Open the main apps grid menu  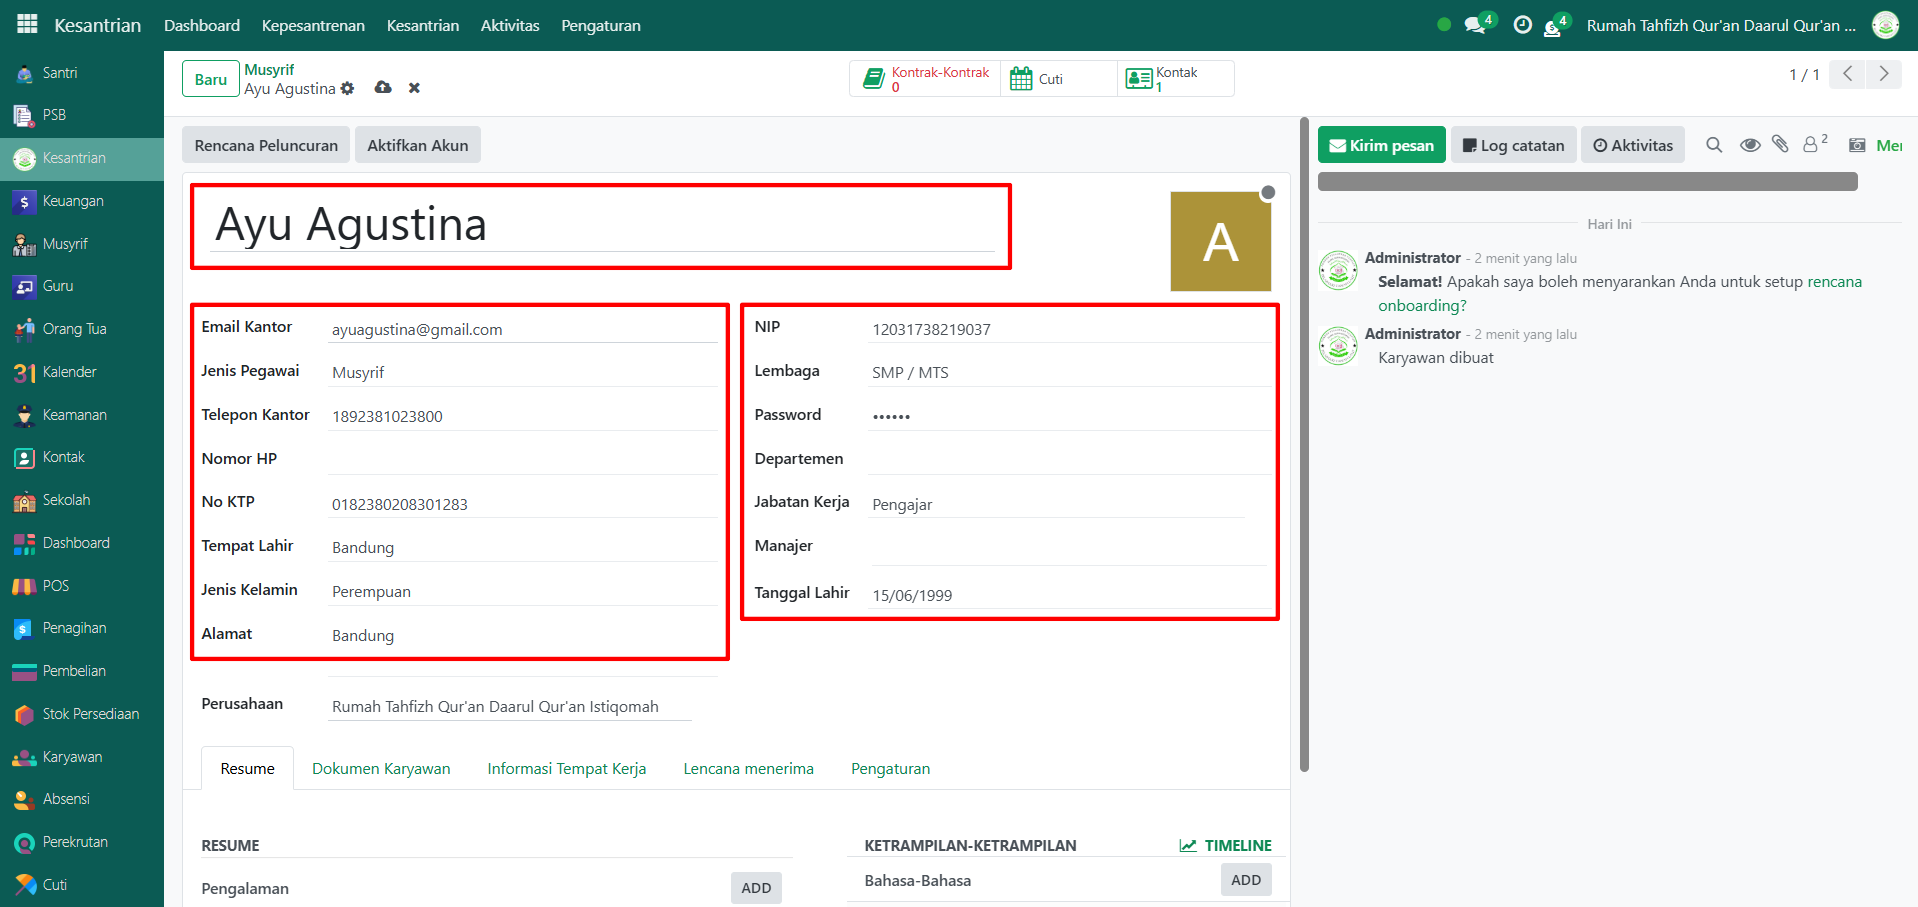click(27, 24)
